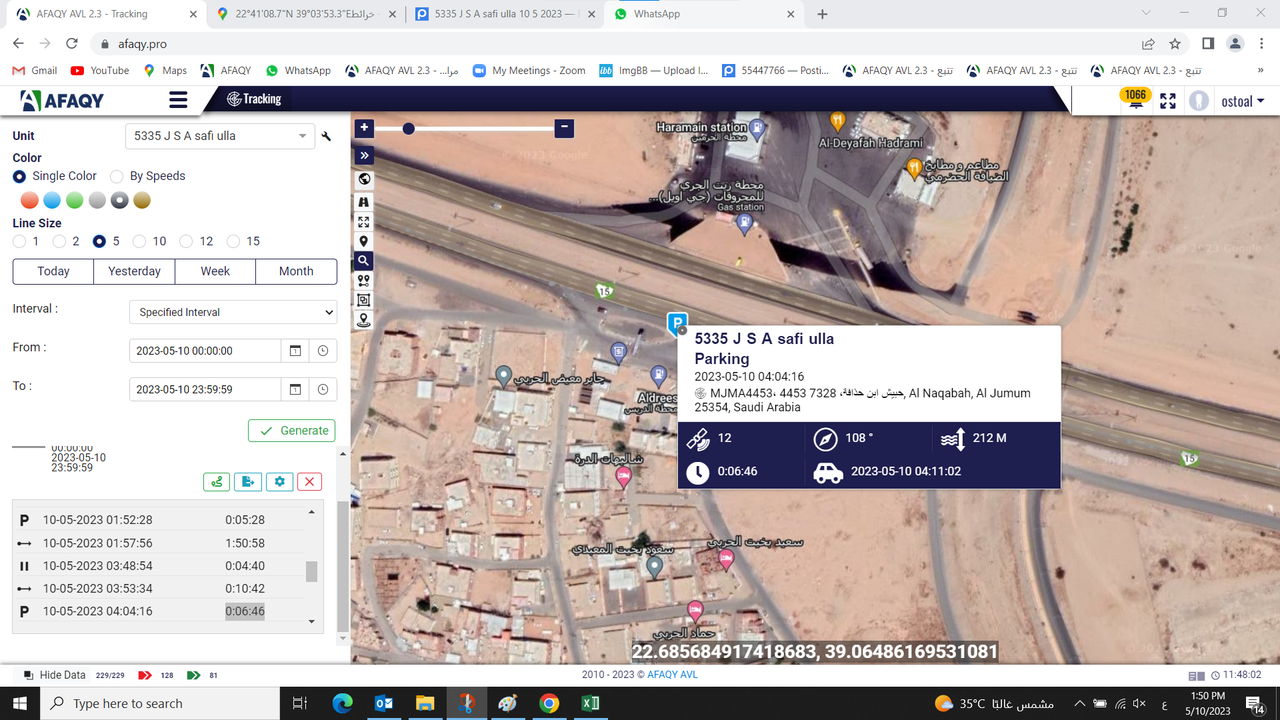Open the map layers globe icon

(363, 178)
